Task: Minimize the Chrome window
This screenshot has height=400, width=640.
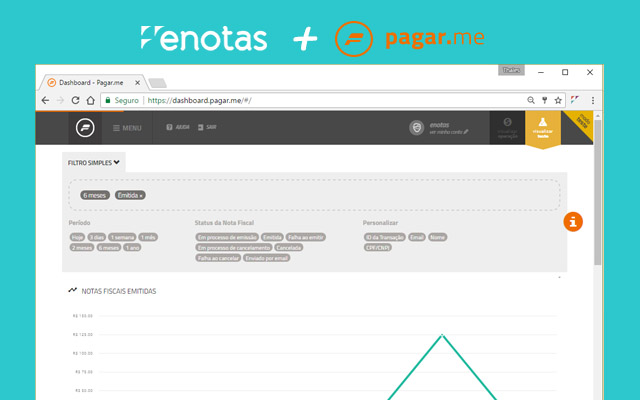Action: 541,72
